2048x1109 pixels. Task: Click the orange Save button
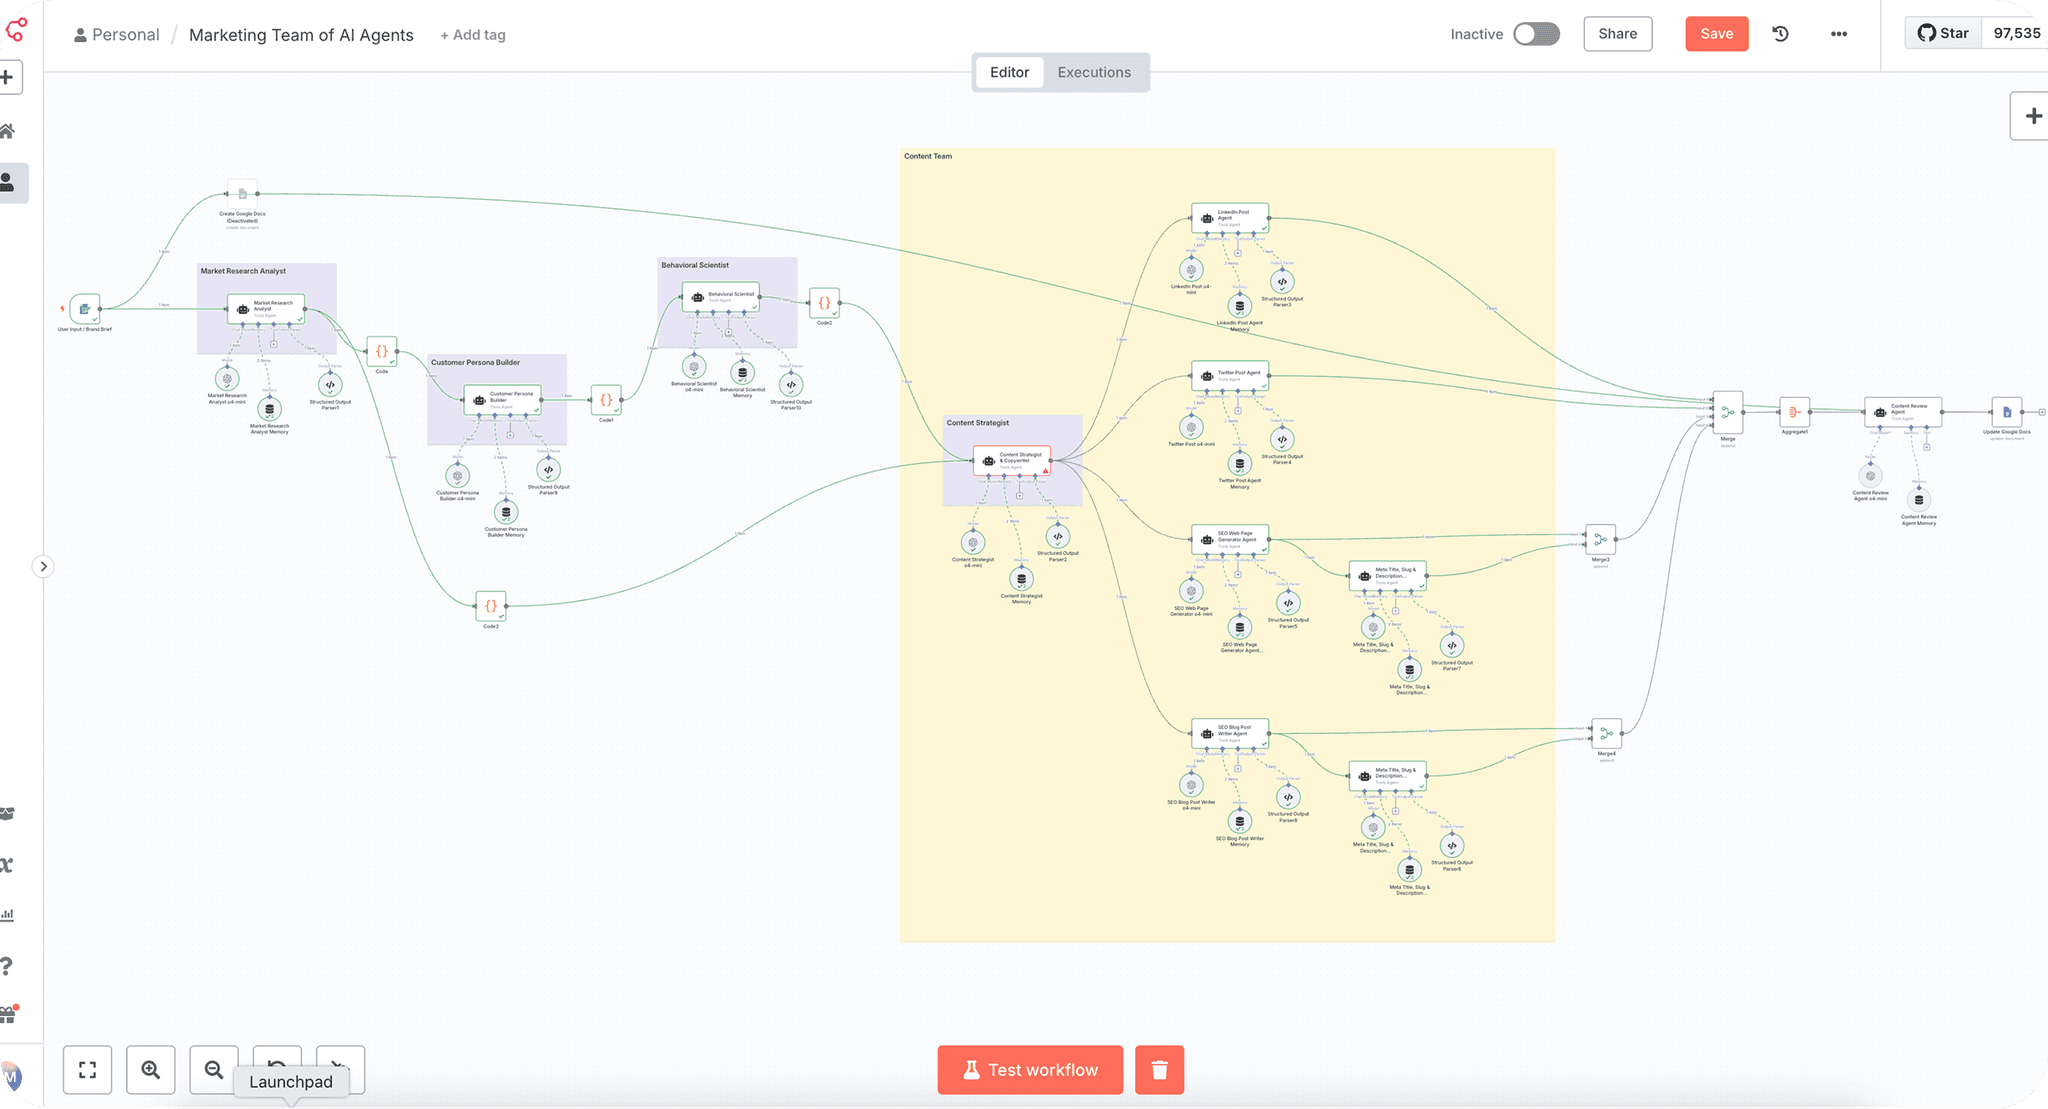[1716, 34]
